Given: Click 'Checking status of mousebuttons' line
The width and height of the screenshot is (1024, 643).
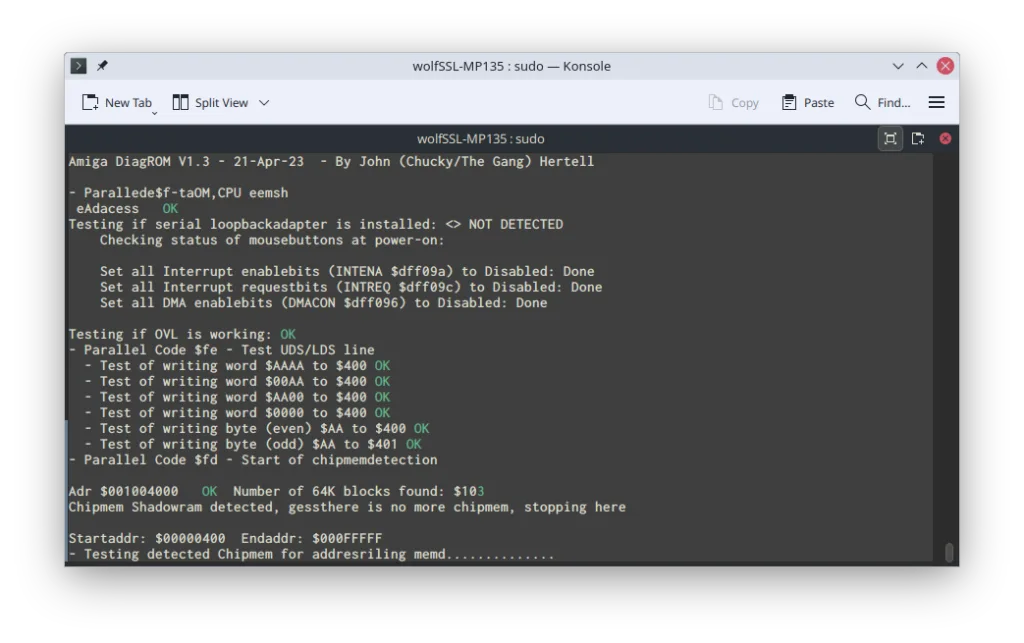Looking at the screenshot, I should coord(272,240).
